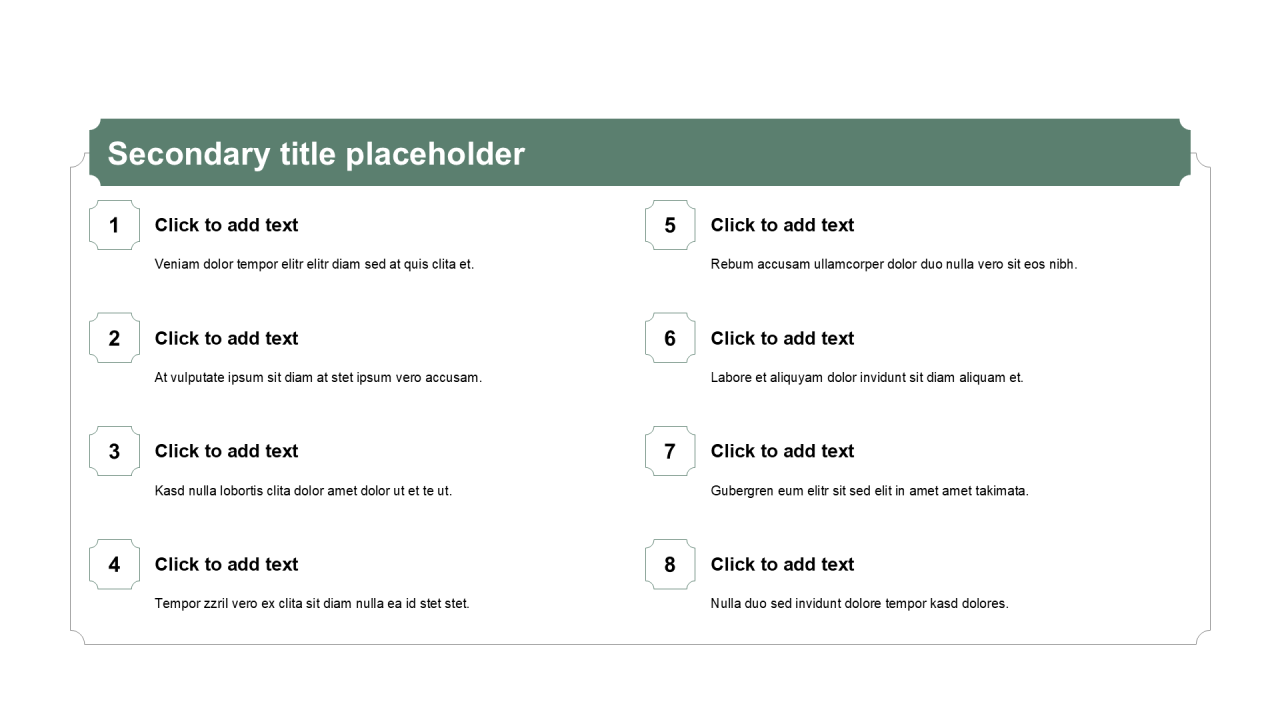Click the "Veniam dolor tempor" description text
The image size is (1280, 720).
pos(314,264)
